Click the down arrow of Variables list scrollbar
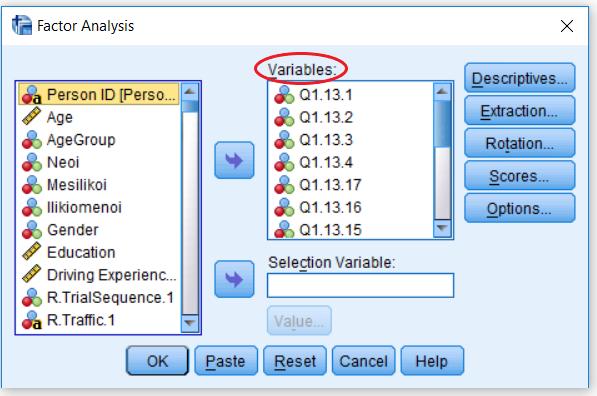Image resolution: width=597 pixels, height=396 pixels. click(442, 228)
